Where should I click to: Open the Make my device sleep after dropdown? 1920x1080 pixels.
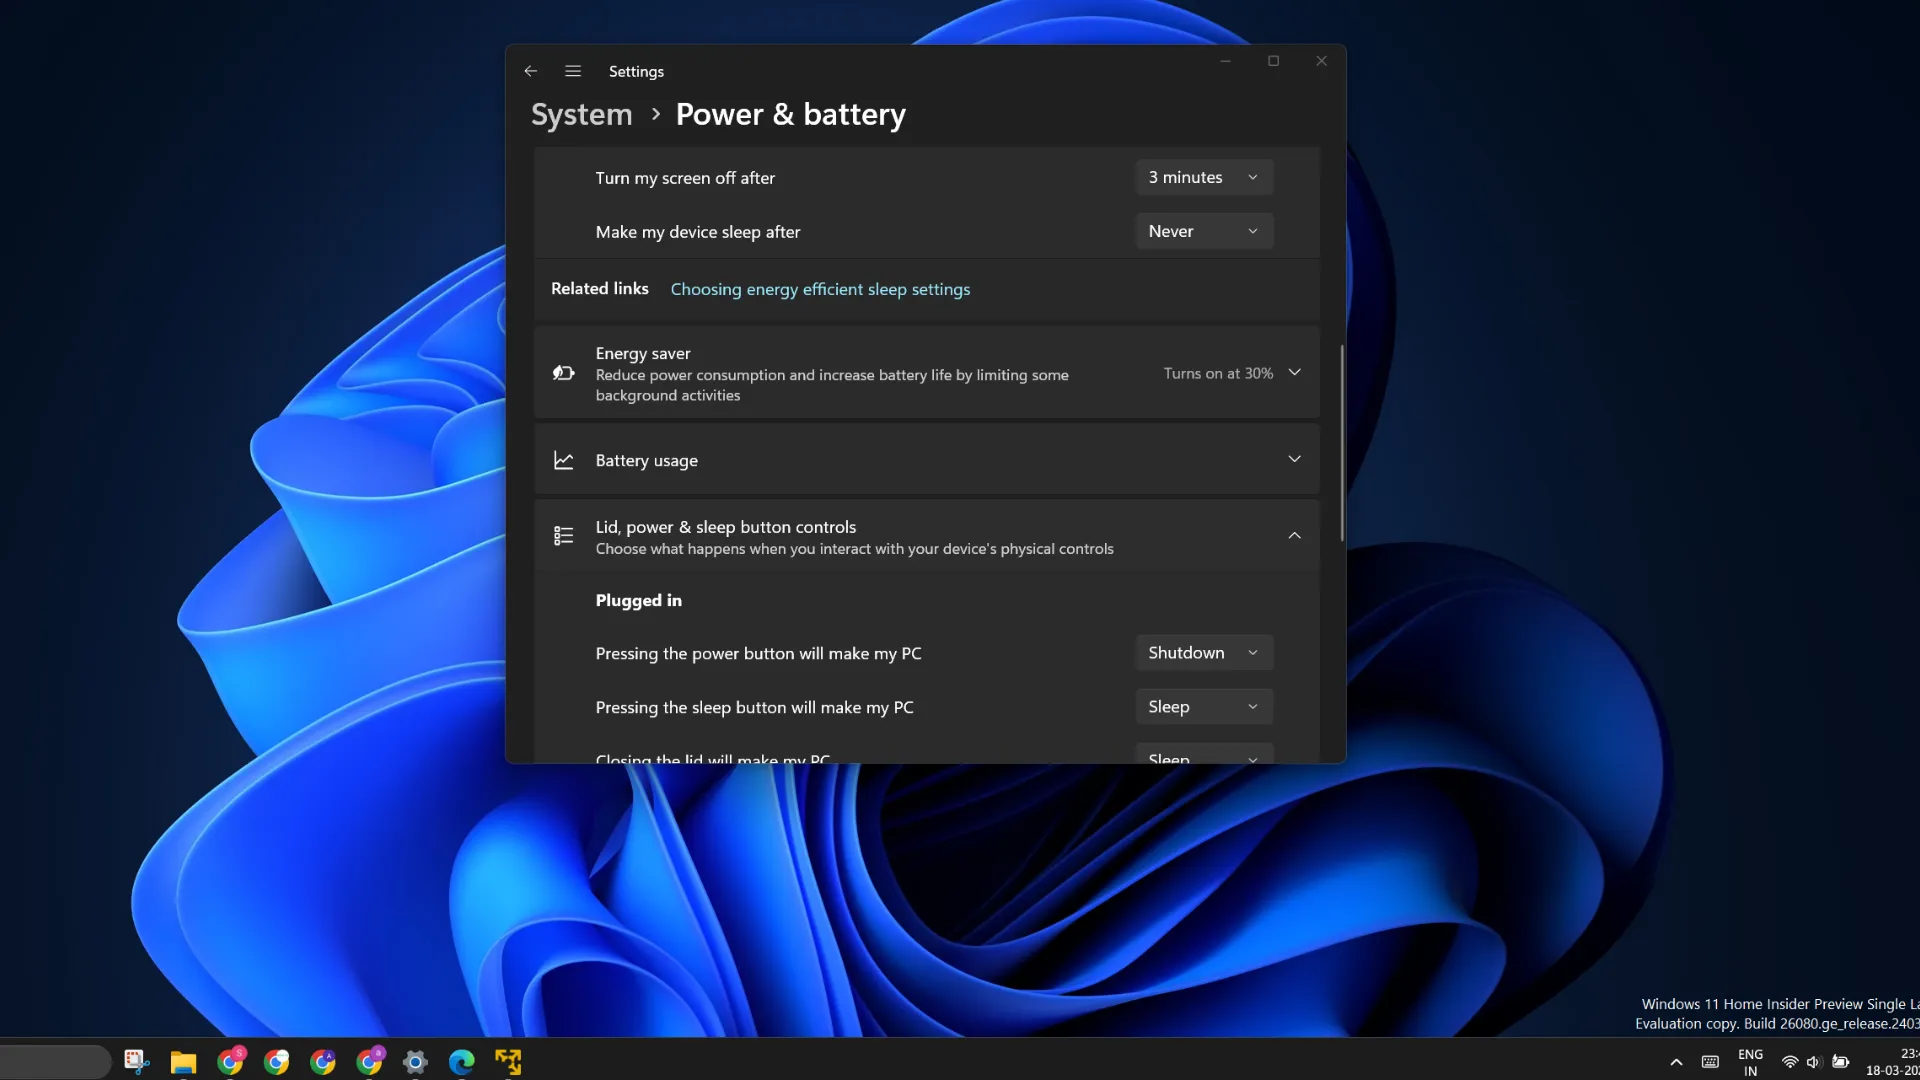1203,231
